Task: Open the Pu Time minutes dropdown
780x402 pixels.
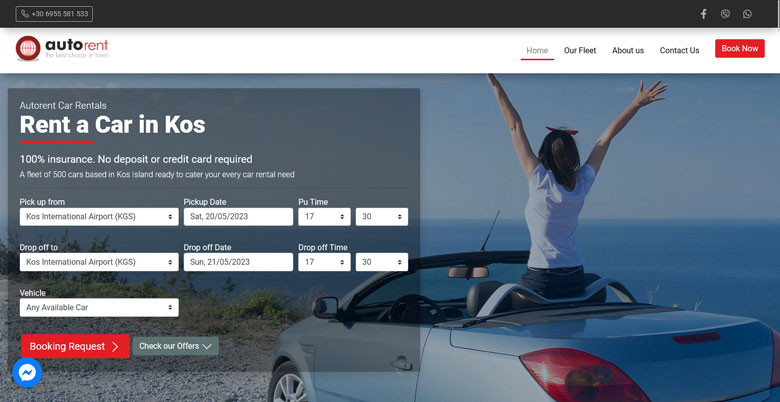Action: [382, 217]
